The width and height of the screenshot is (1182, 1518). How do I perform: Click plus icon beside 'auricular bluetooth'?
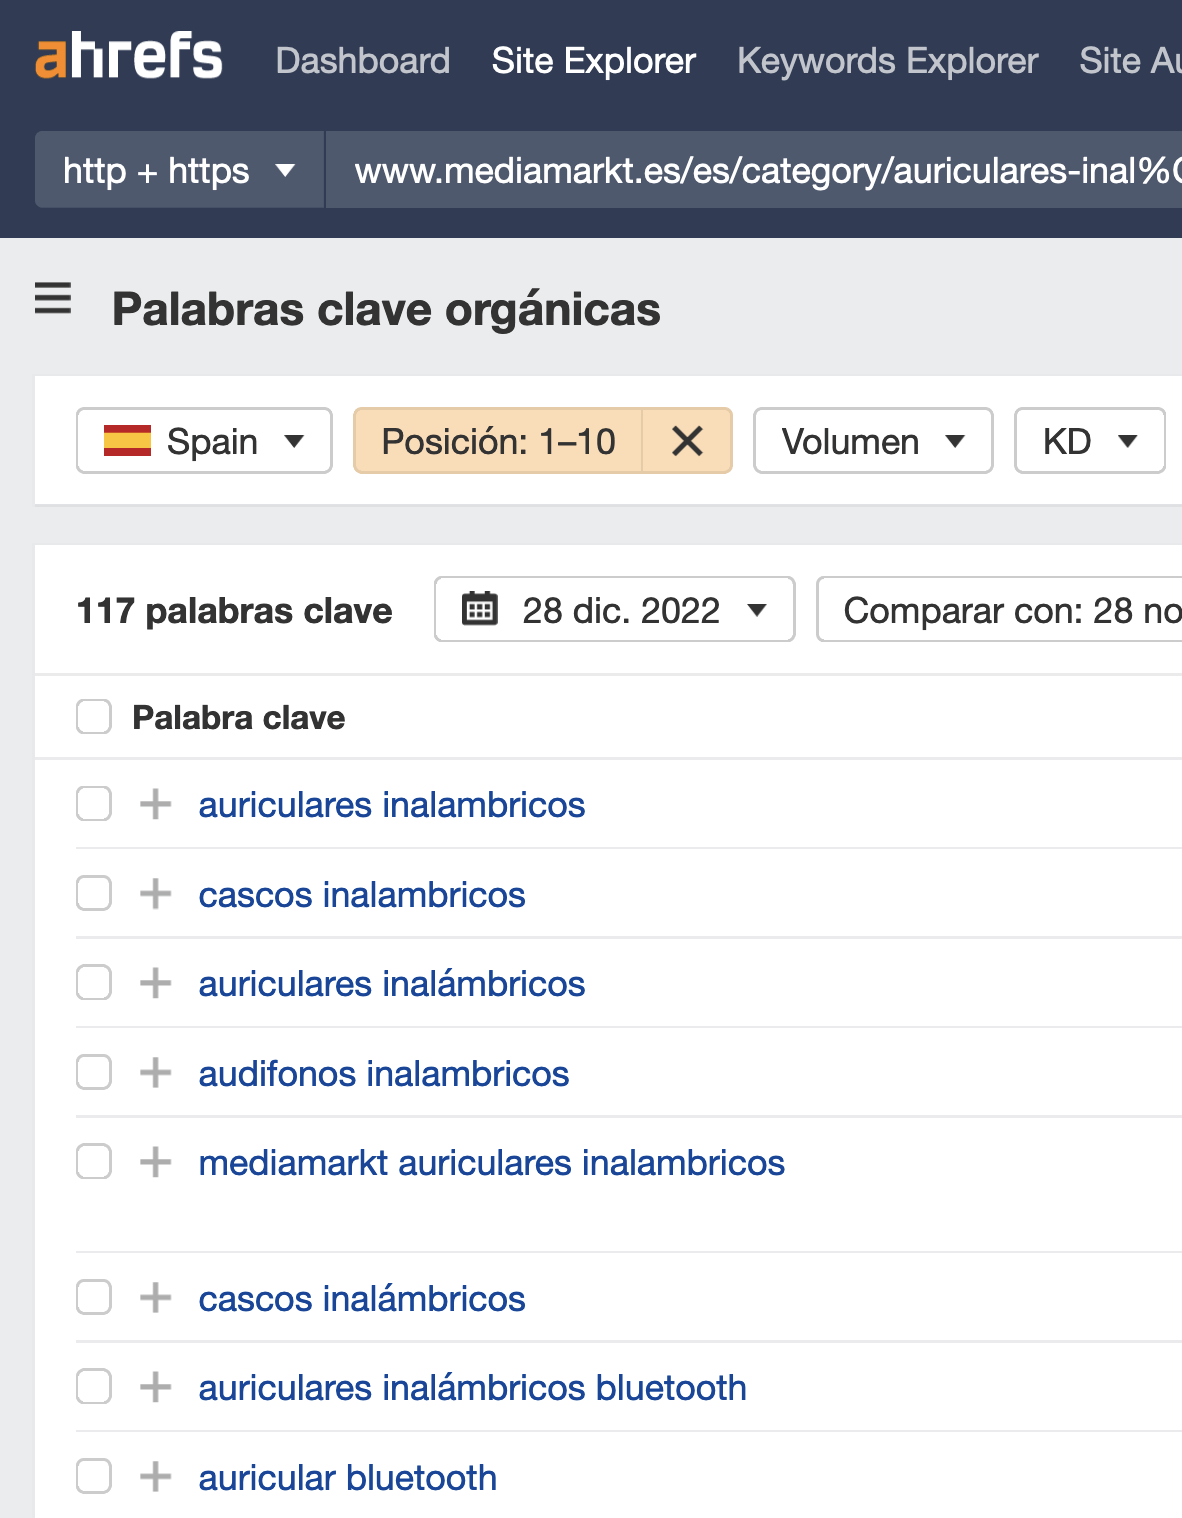155,1477
